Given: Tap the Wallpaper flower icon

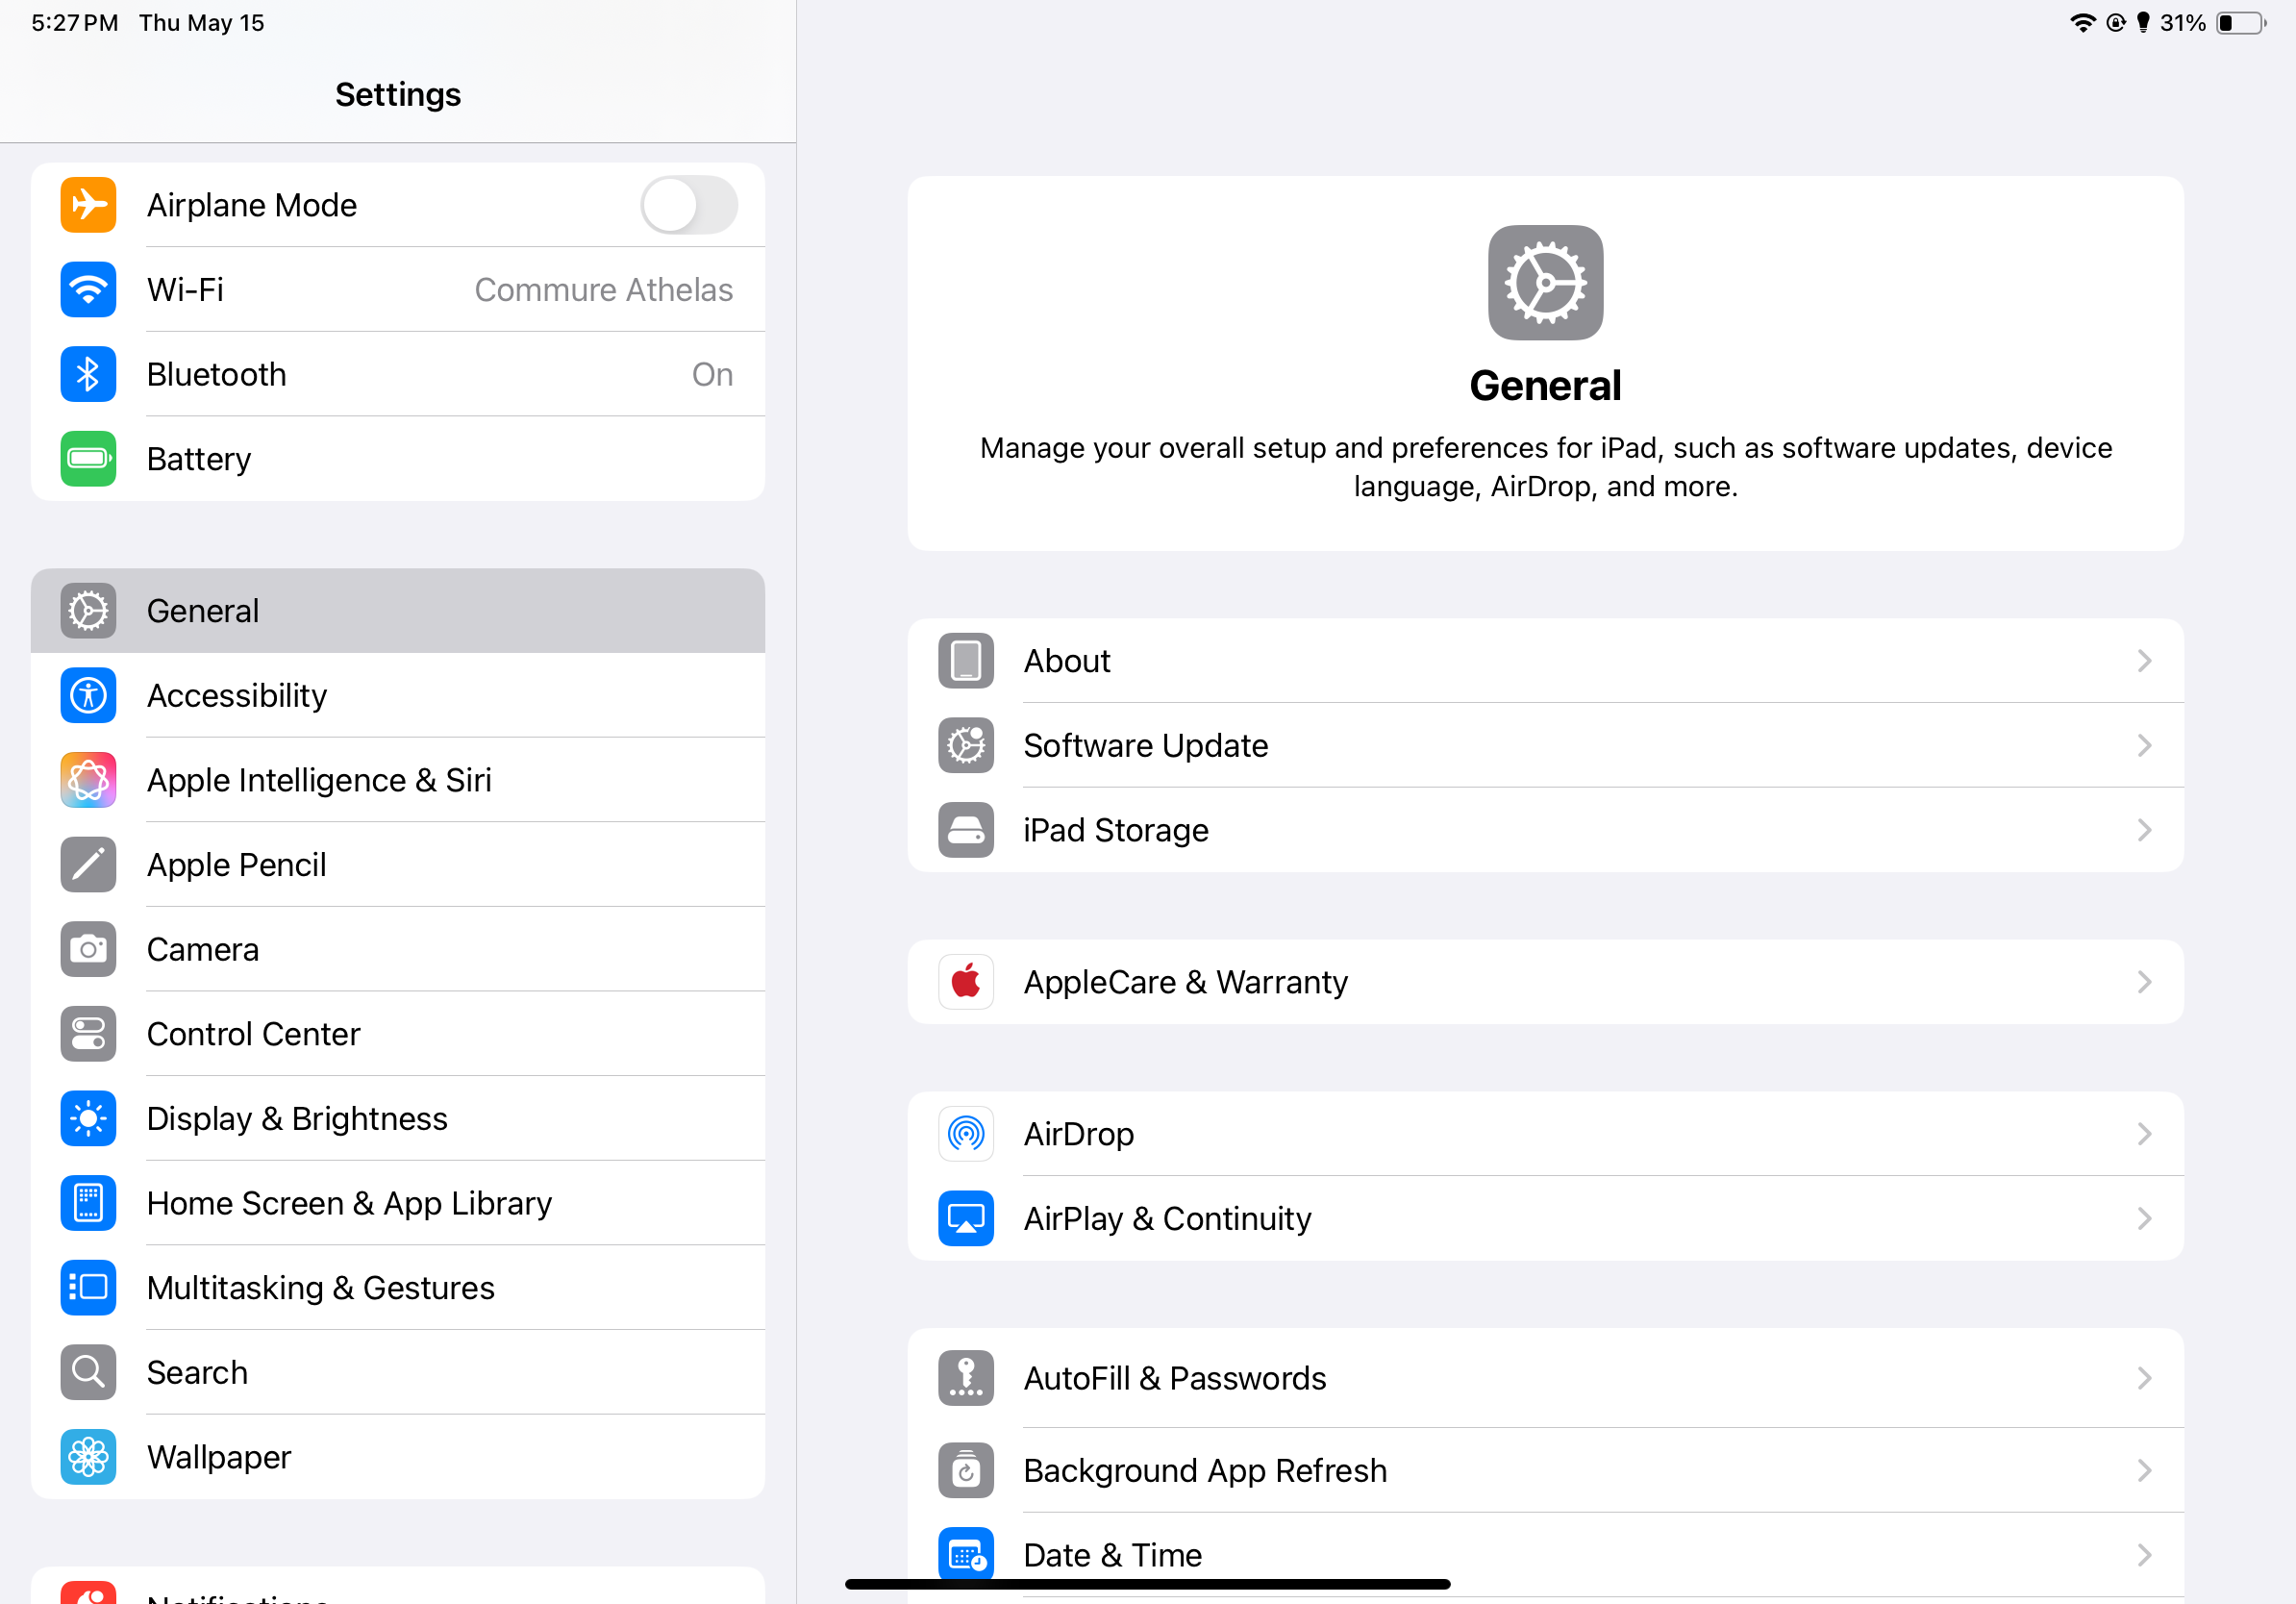Looking at the screenshot, I should 88,1457.
